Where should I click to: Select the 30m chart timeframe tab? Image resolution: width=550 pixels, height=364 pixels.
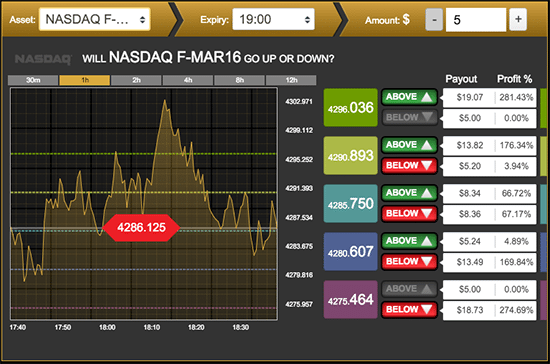33,80
